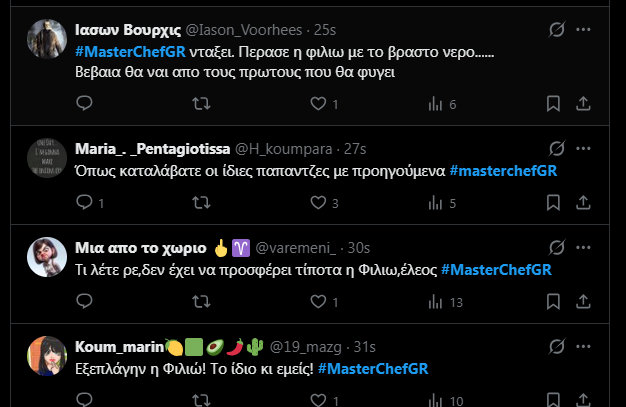Share Koum_marin's tweet
Screen dimensions: 626x407
[583, 401]
